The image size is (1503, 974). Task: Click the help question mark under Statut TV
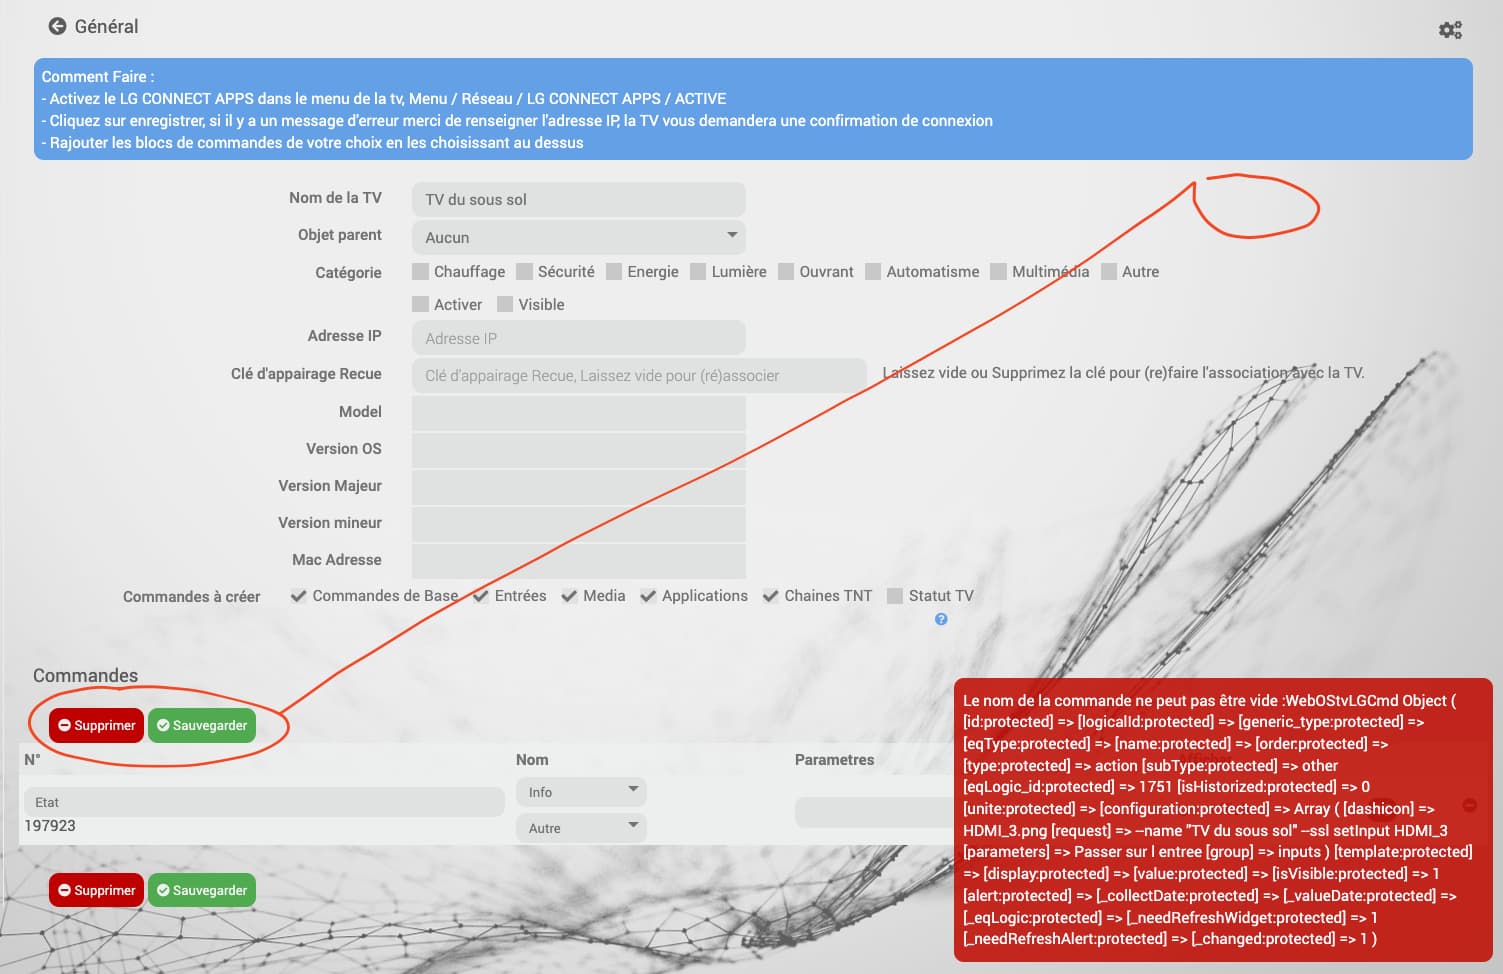941,619
